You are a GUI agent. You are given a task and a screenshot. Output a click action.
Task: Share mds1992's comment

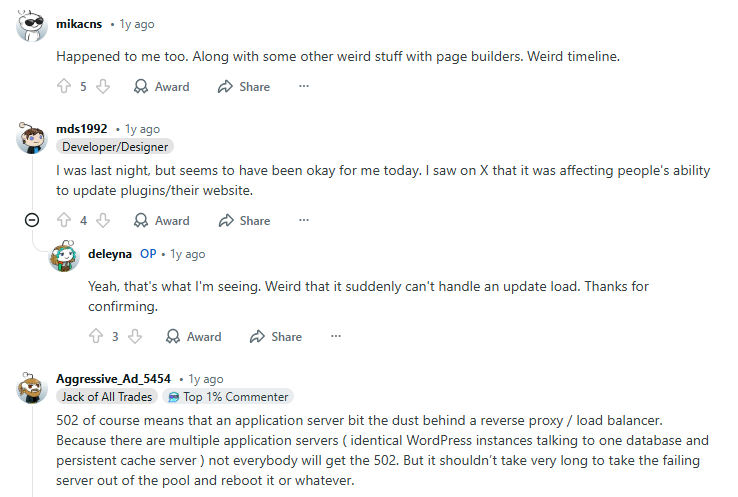[x=244, y=221]
